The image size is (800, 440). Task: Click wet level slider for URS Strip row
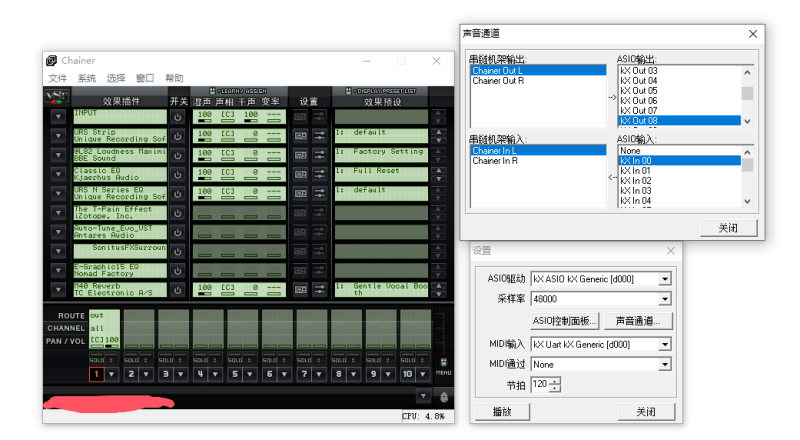tap(205, 141)
